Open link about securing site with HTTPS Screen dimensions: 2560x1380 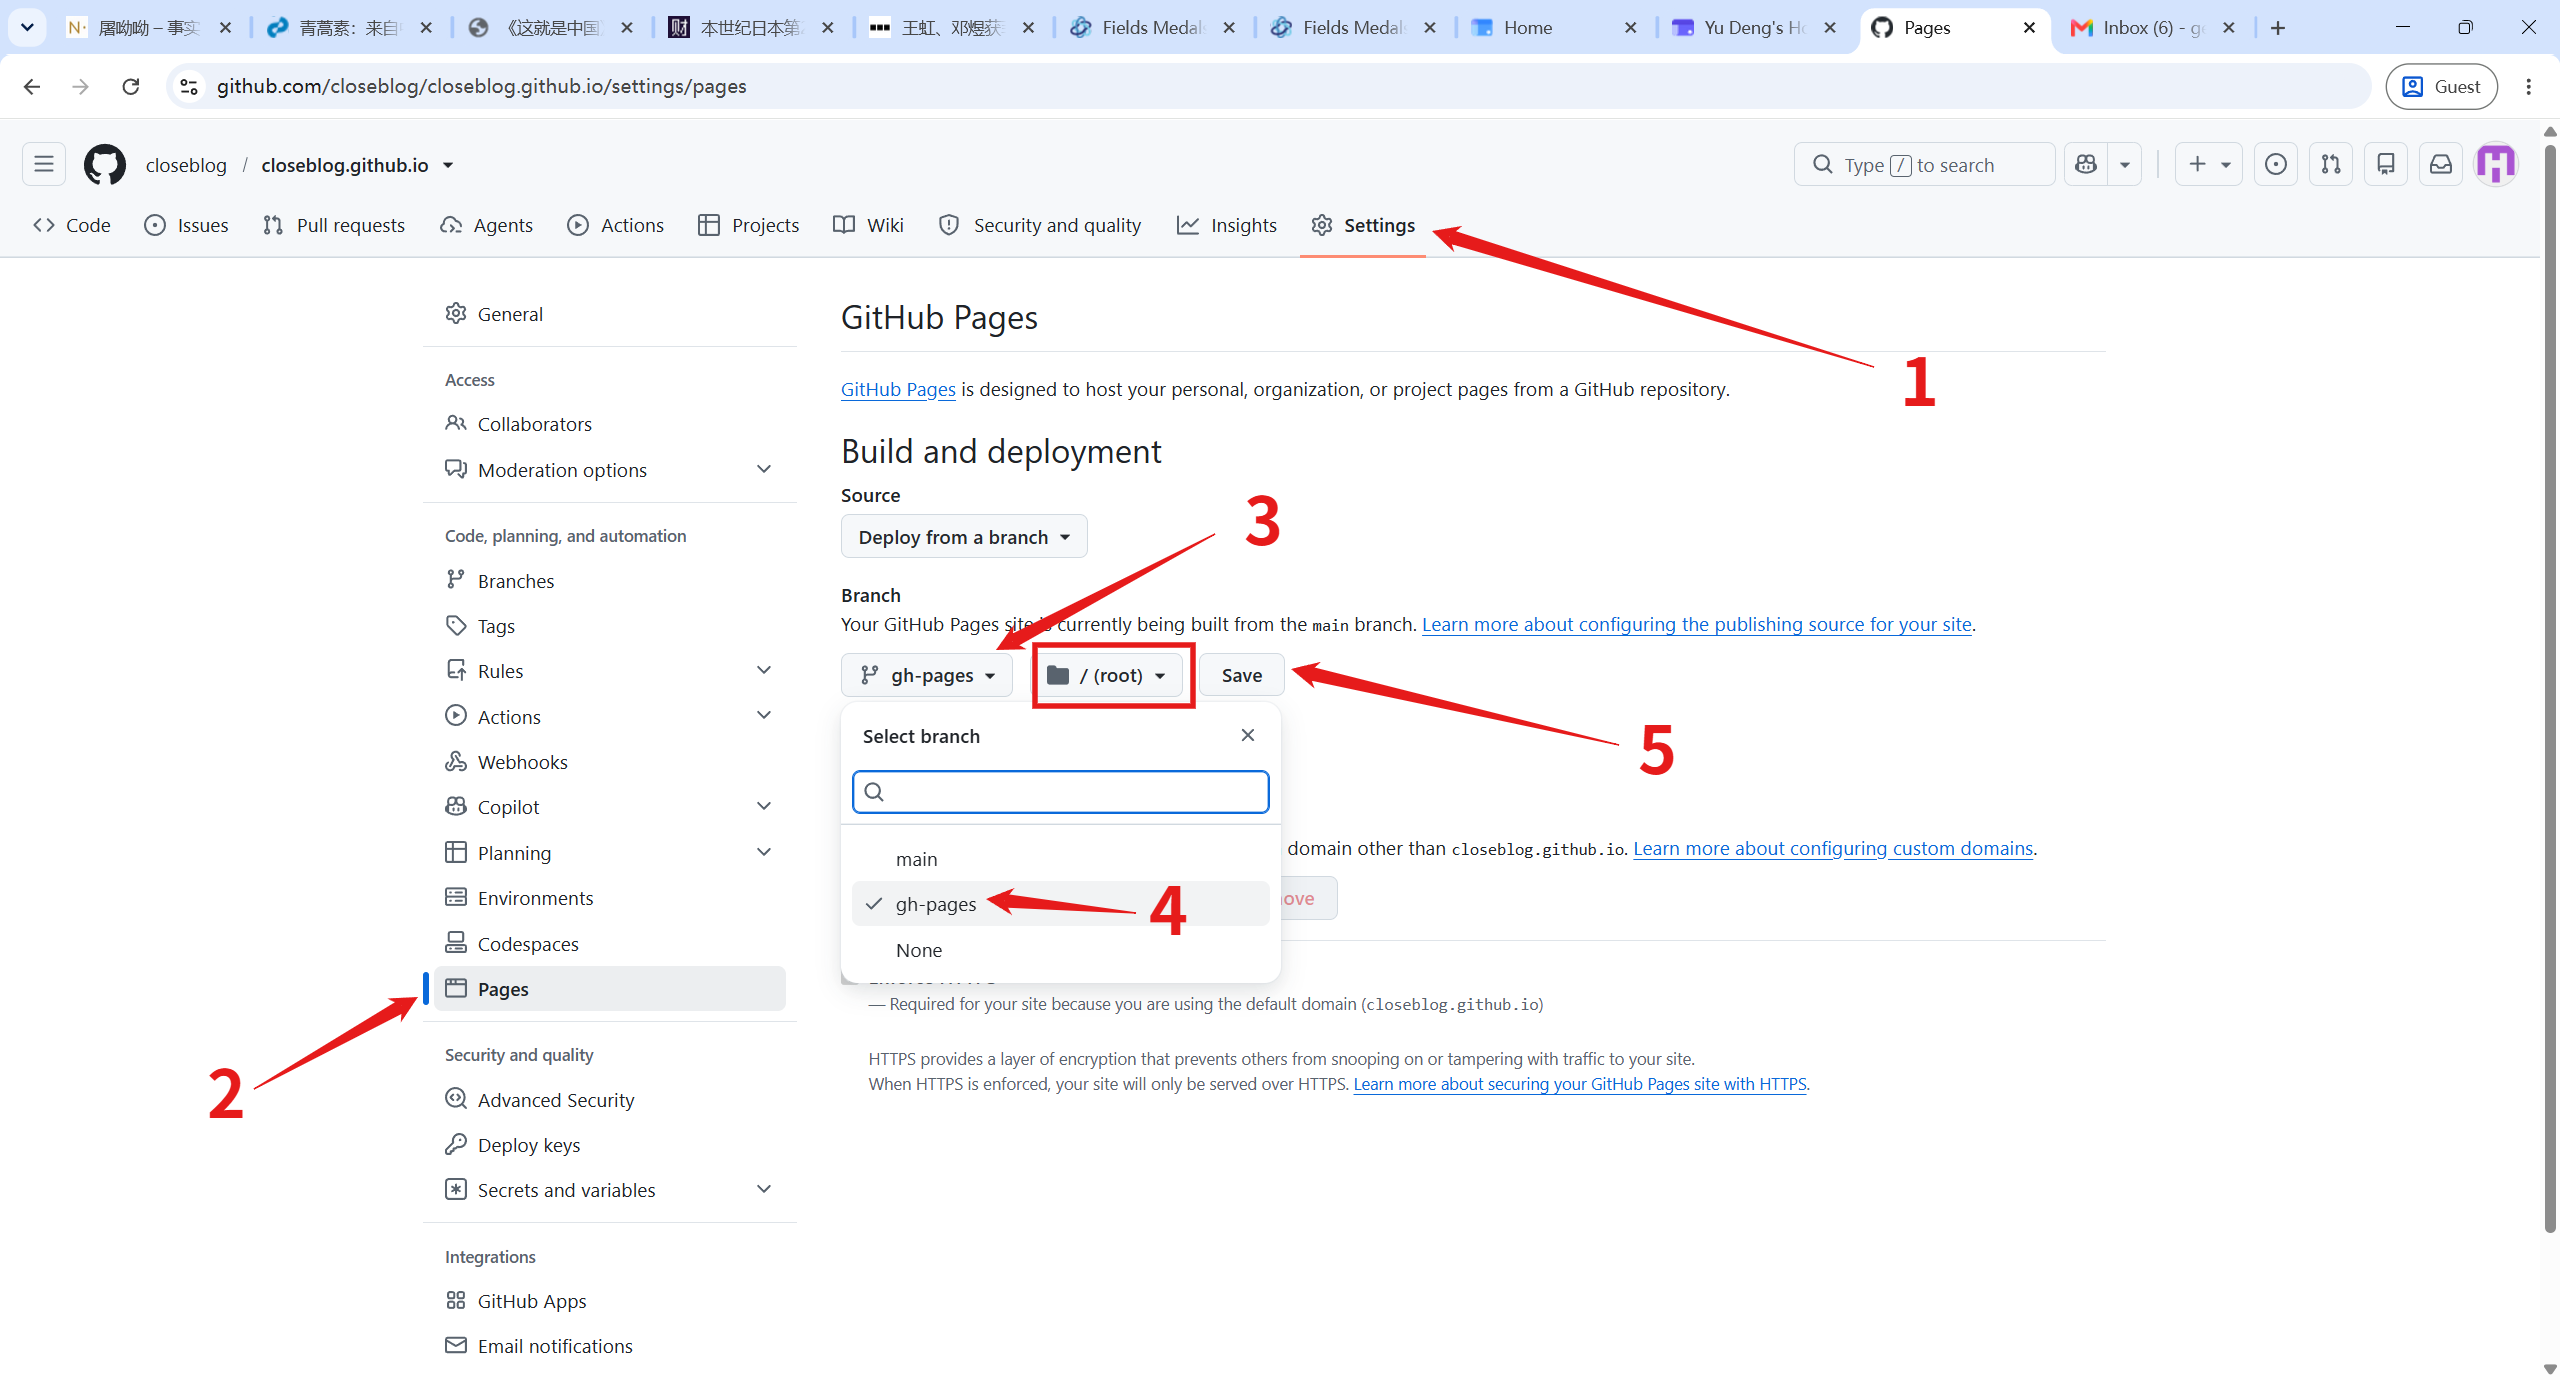pyautogui.click(x=1580, y=1084)
